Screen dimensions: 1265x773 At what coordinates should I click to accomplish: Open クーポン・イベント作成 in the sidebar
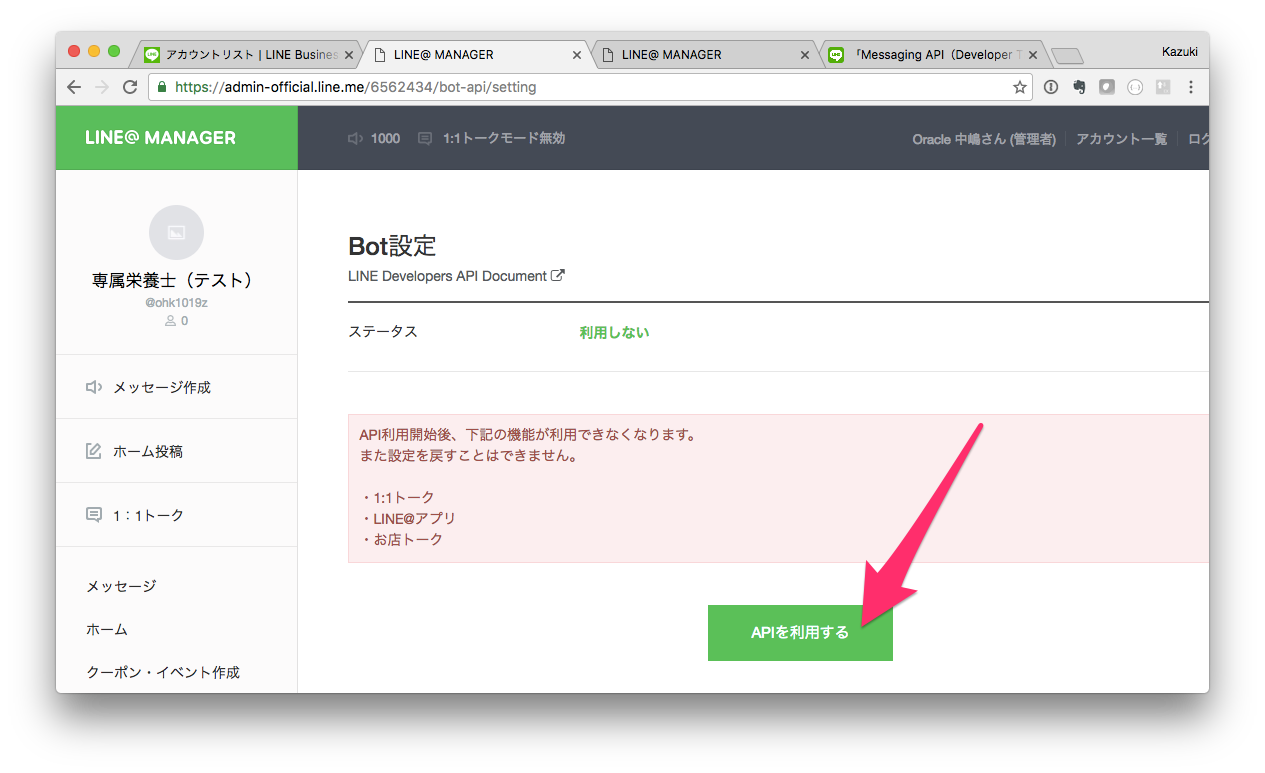pyautogui.click(x=163, y=672)
